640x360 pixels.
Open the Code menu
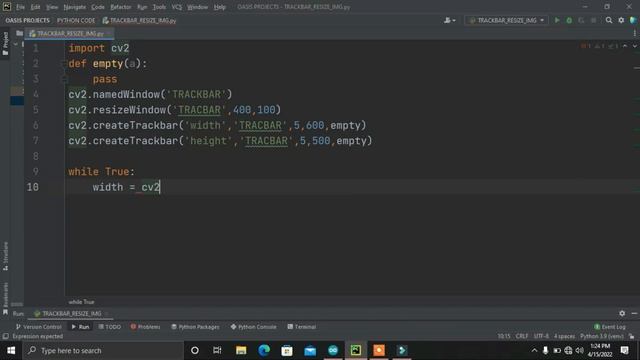[98, 7]
